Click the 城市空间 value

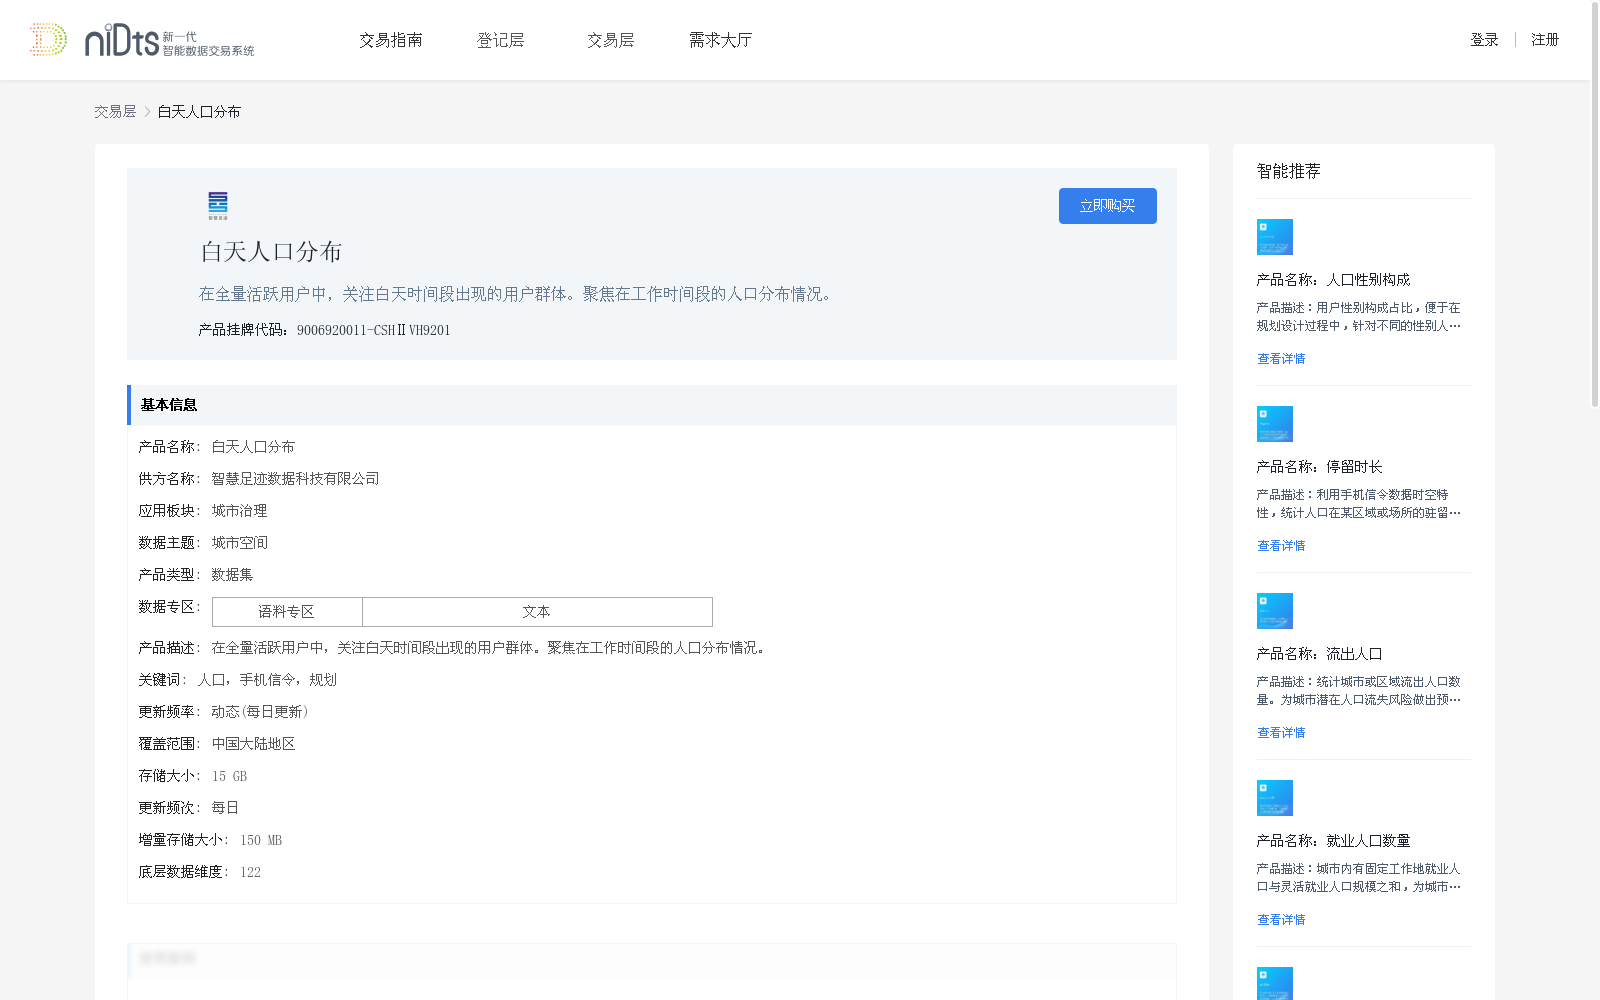click(x=239, y=543)
